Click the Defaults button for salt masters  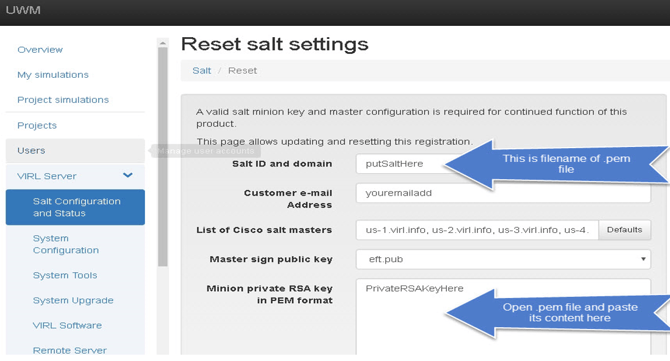point(624,230)
